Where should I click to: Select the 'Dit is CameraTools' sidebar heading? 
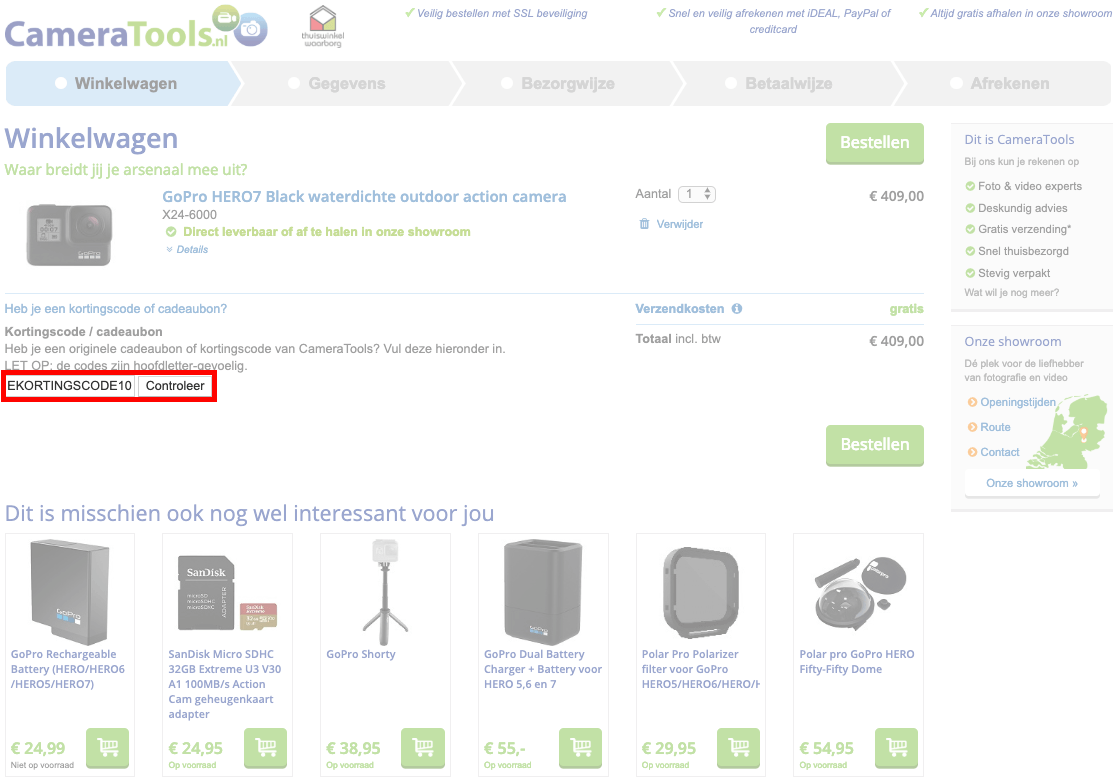(x=1019, y=140)
